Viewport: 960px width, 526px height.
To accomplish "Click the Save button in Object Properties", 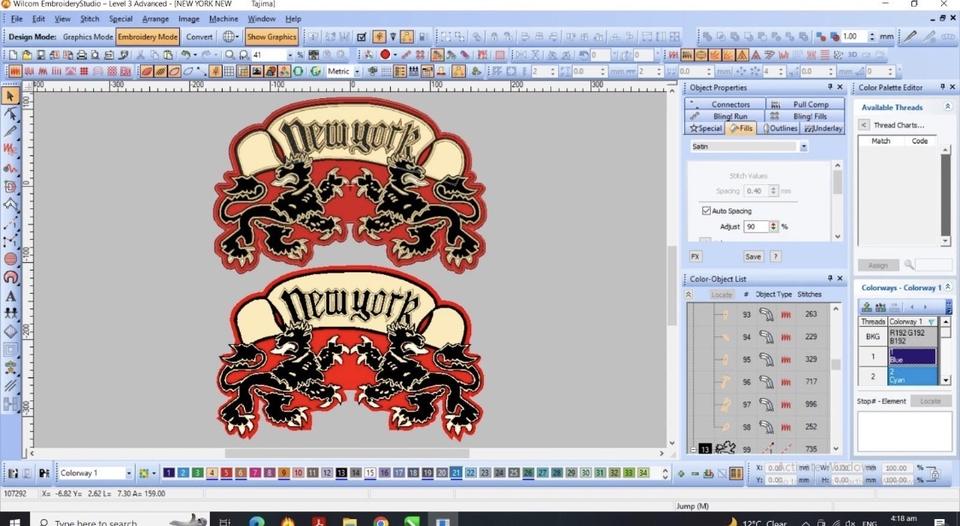I will [x=752, y=257].
